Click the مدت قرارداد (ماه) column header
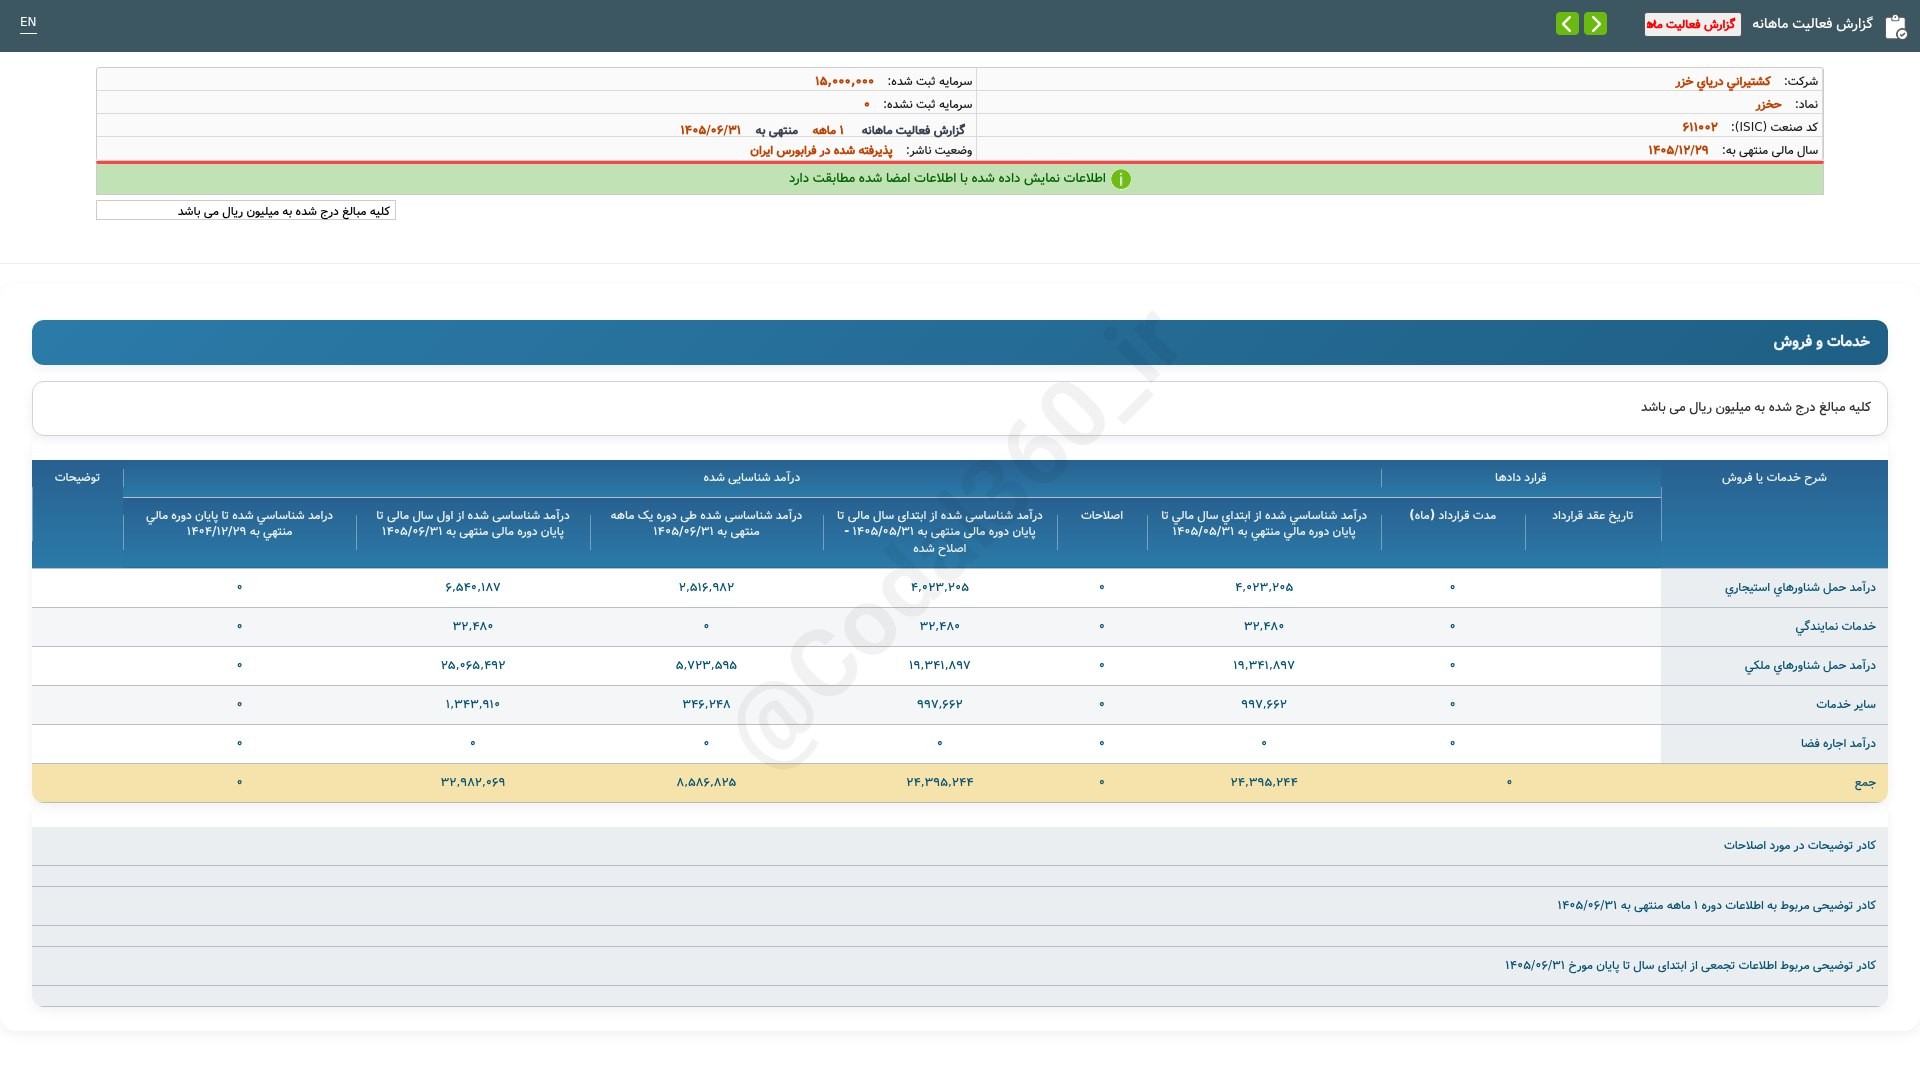The image size is (1920, 1080). 1453,516
